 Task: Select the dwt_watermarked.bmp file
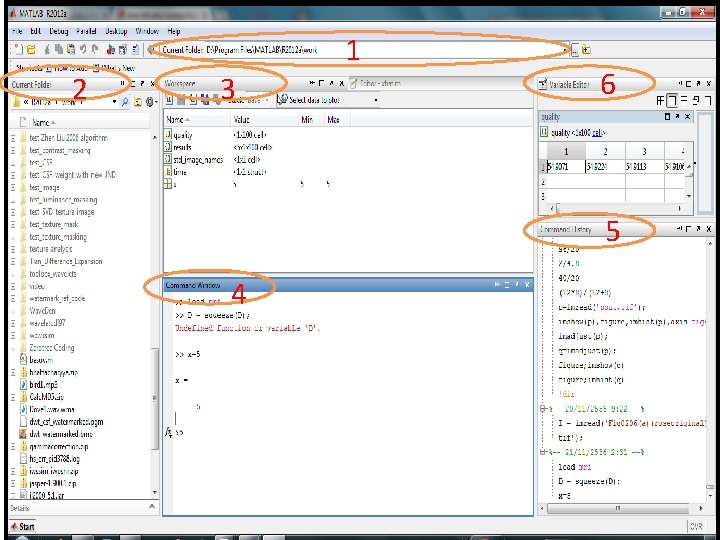click(61, 434)
